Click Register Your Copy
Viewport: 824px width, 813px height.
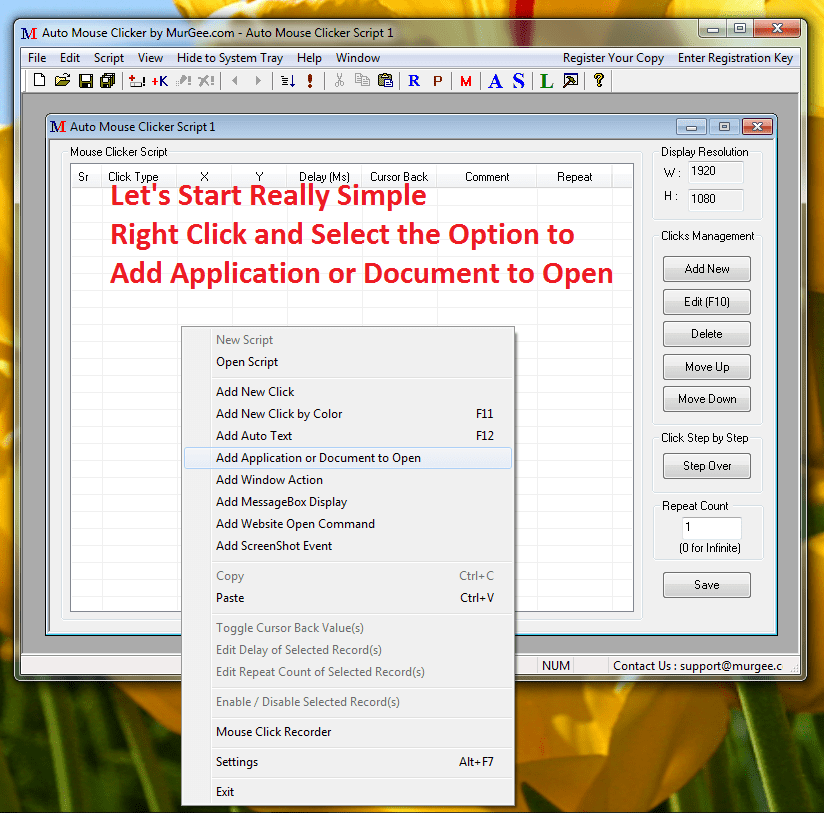tap(613, 57)
